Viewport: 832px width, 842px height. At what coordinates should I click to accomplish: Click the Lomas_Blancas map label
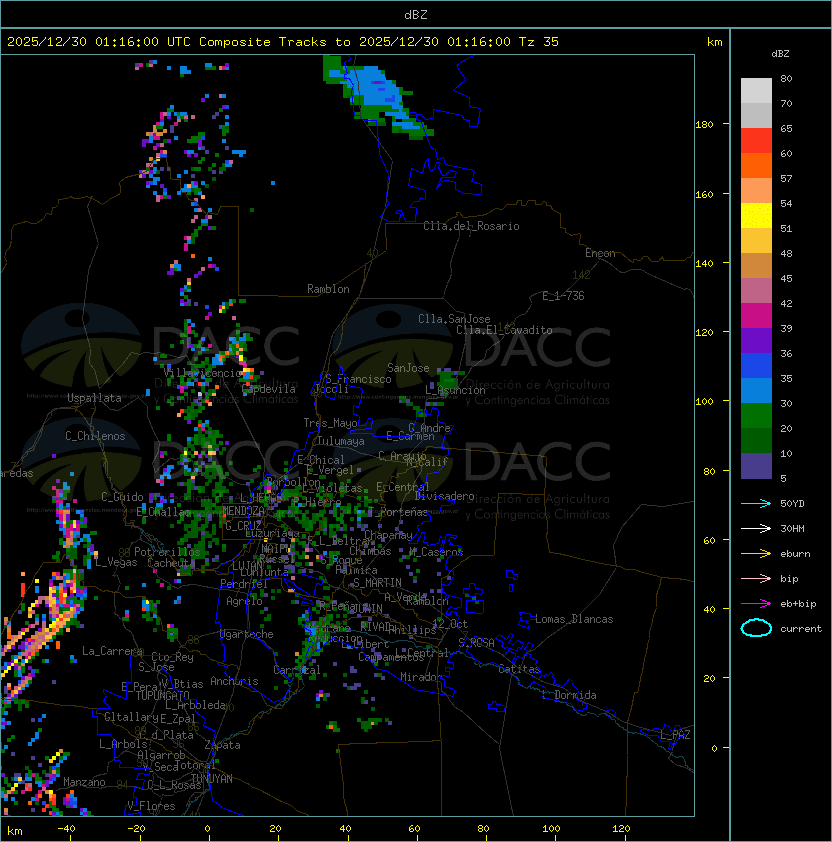tap(574, 619)
